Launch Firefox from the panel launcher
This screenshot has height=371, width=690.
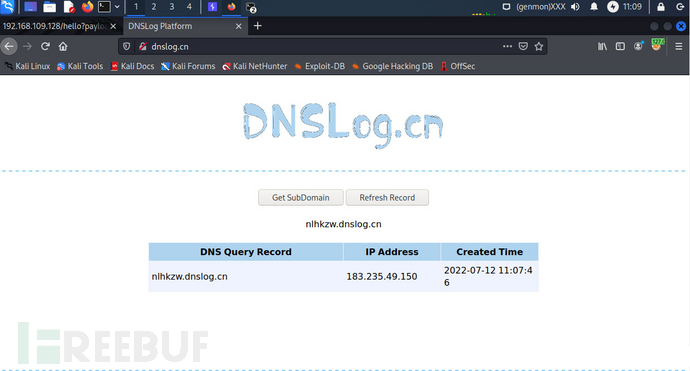87,7
